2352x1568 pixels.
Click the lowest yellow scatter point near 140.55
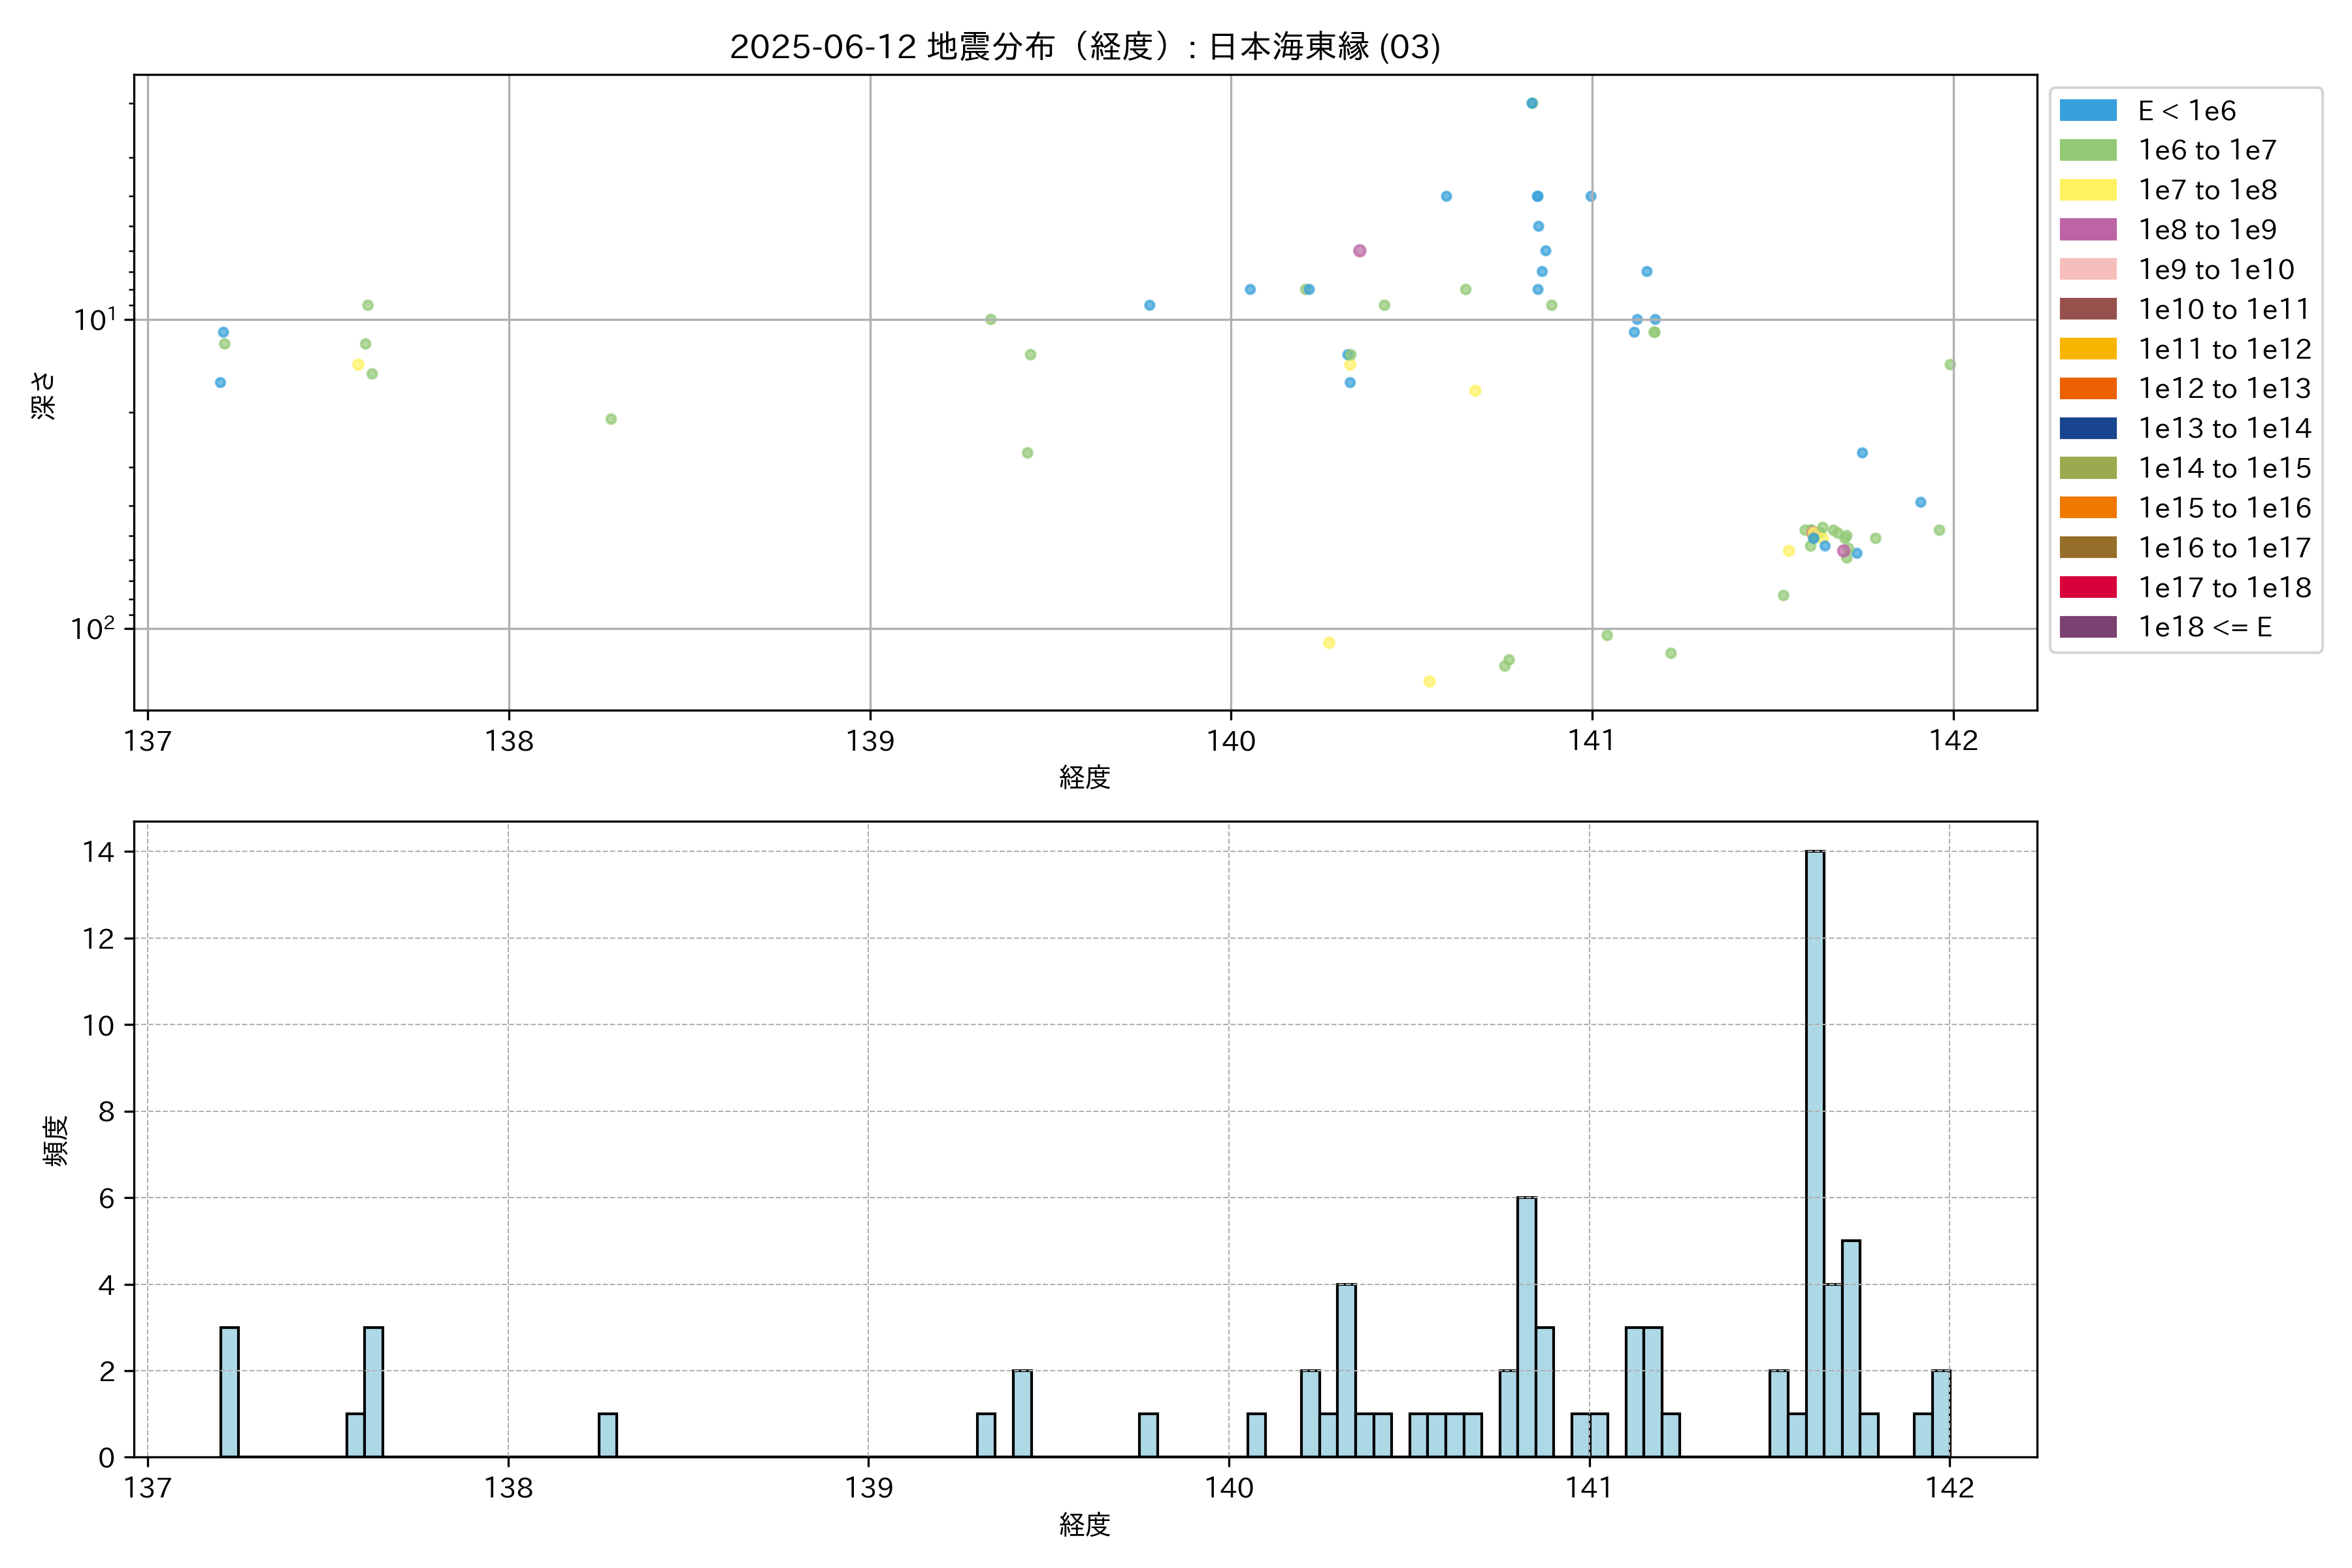coord(1429,681)
